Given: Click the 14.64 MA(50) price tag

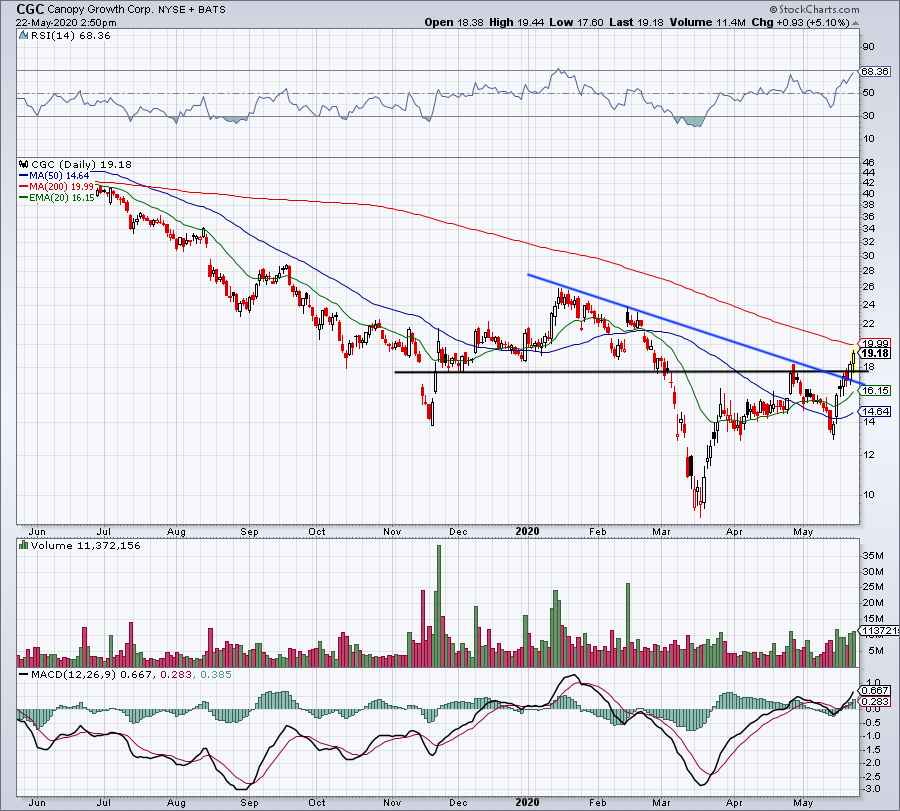Looking at the screenshot, I should [875, 411].
